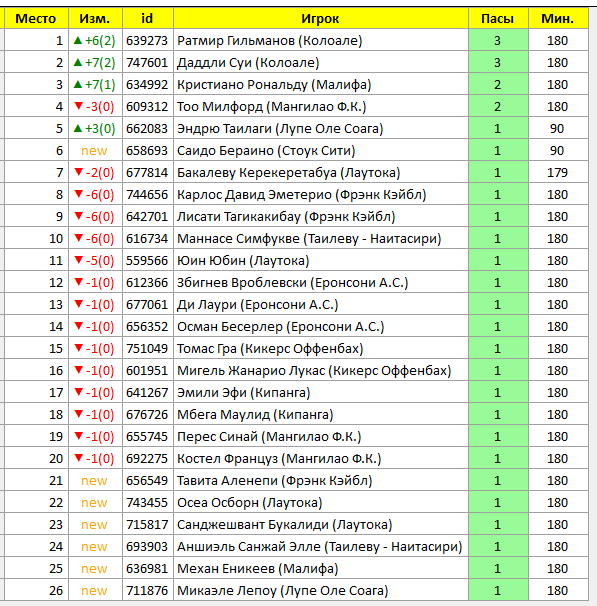The image size is (597, 606).
Task: Click the player name Саидо Бераино (Стоук Сити)
Action: coord(266,151)
